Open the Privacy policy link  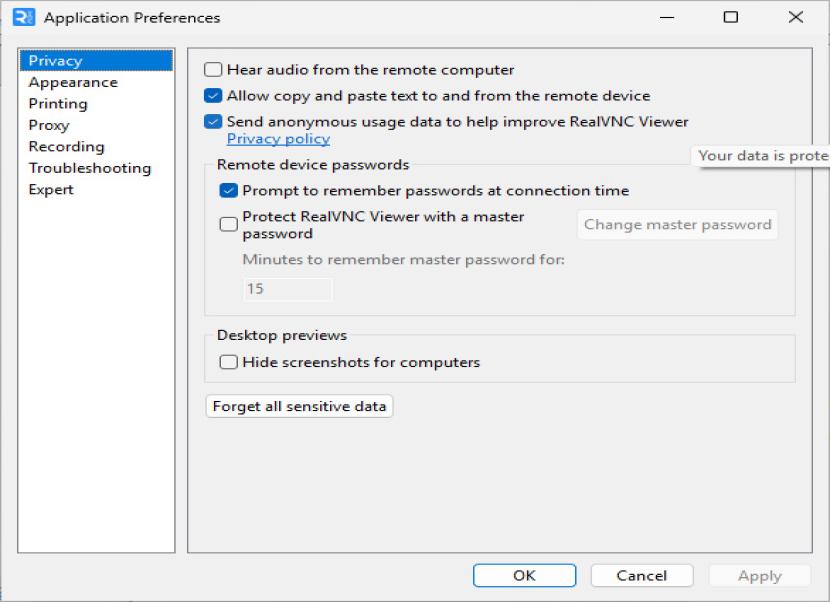click(278, 139)
